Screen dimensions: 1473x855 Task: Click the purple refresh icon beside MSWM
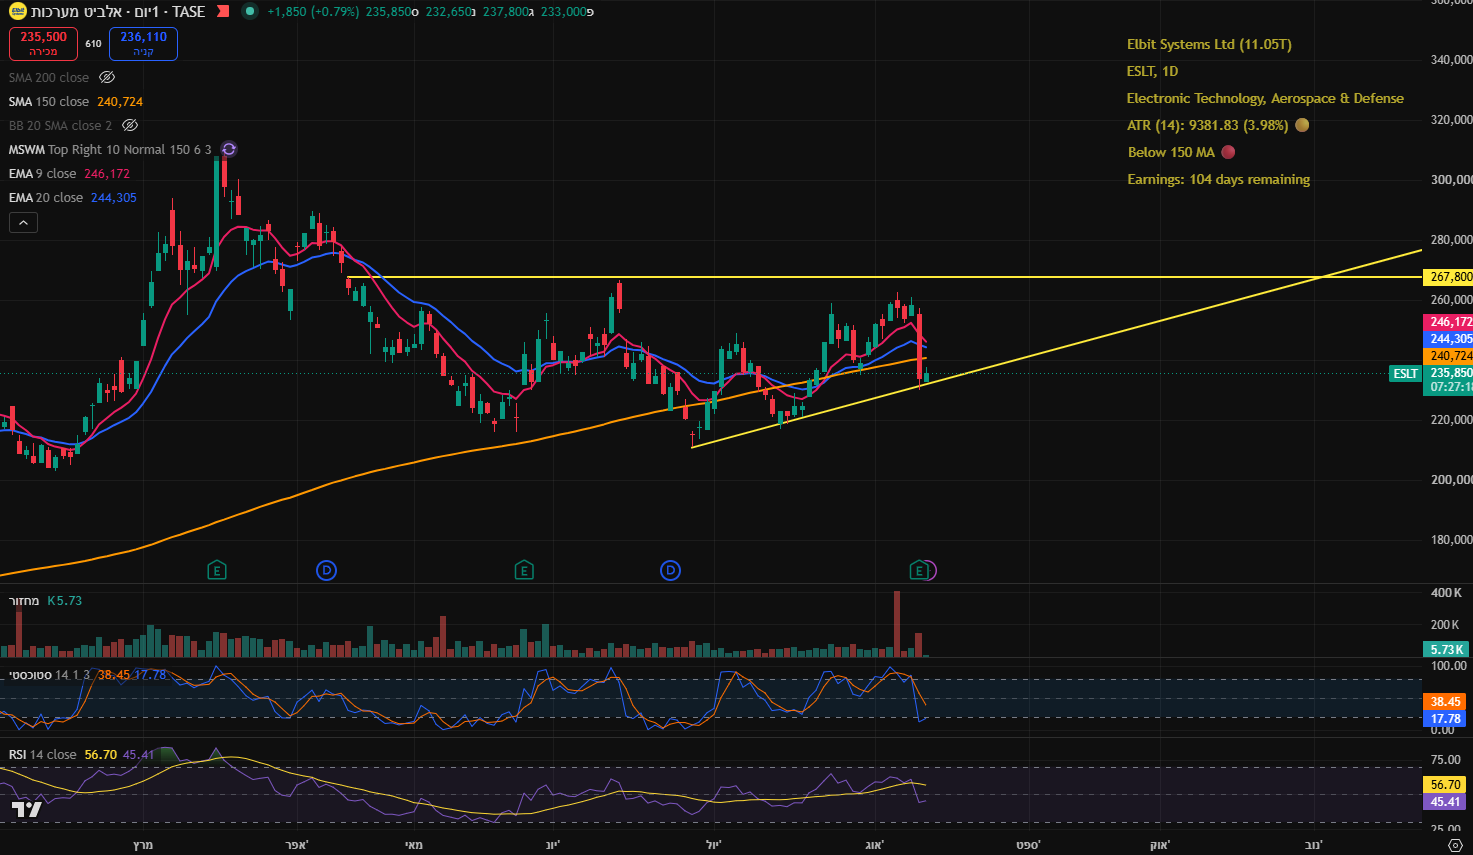coord(228,149)
